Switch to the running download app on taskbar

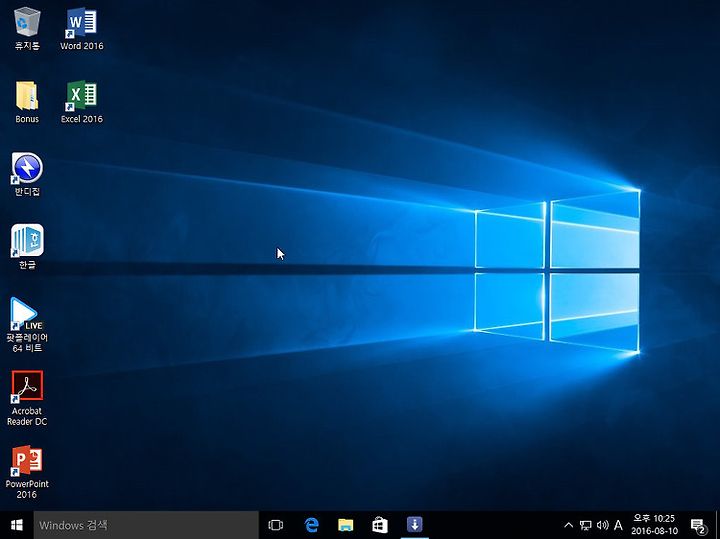[x=415, y=525]
